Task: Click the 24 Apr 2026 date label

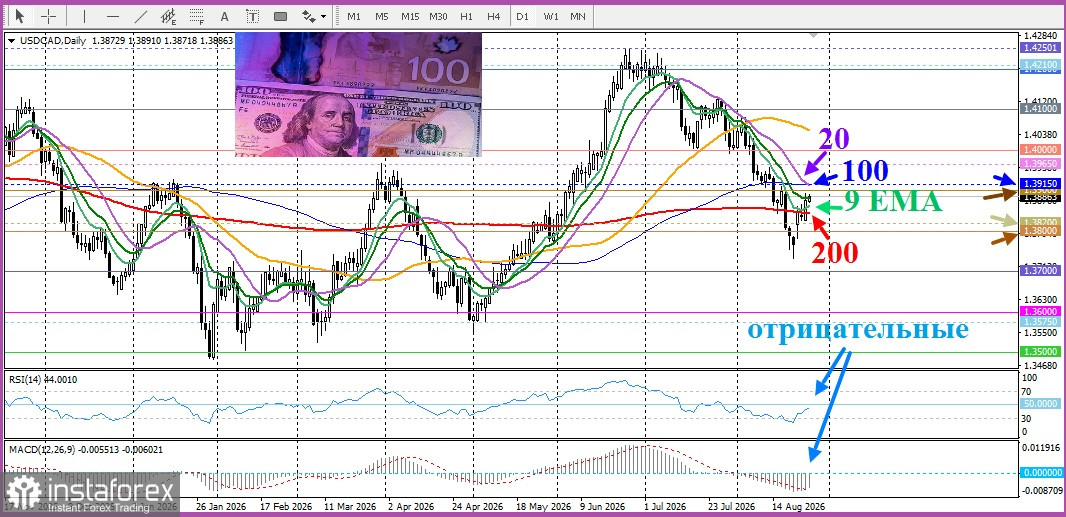Action: click(x=477, y=507)
